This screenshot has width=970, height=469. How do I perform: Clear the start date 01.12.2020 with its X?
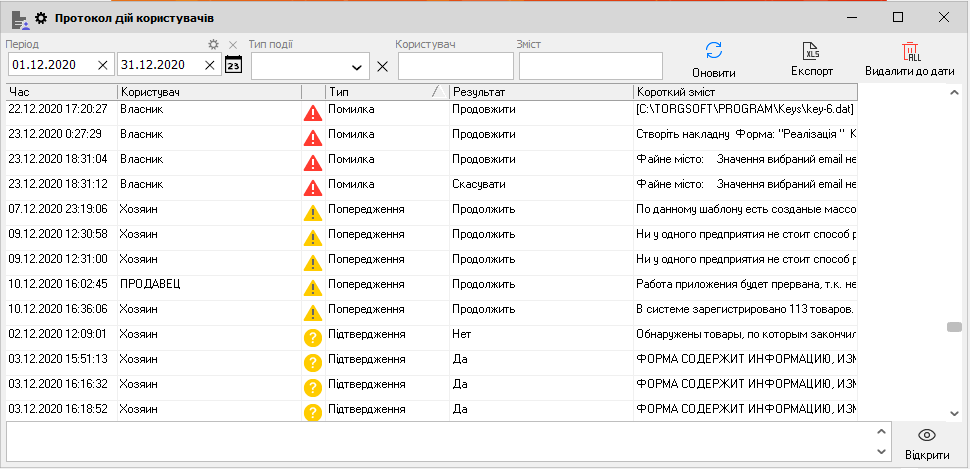(x=103, y=65)
